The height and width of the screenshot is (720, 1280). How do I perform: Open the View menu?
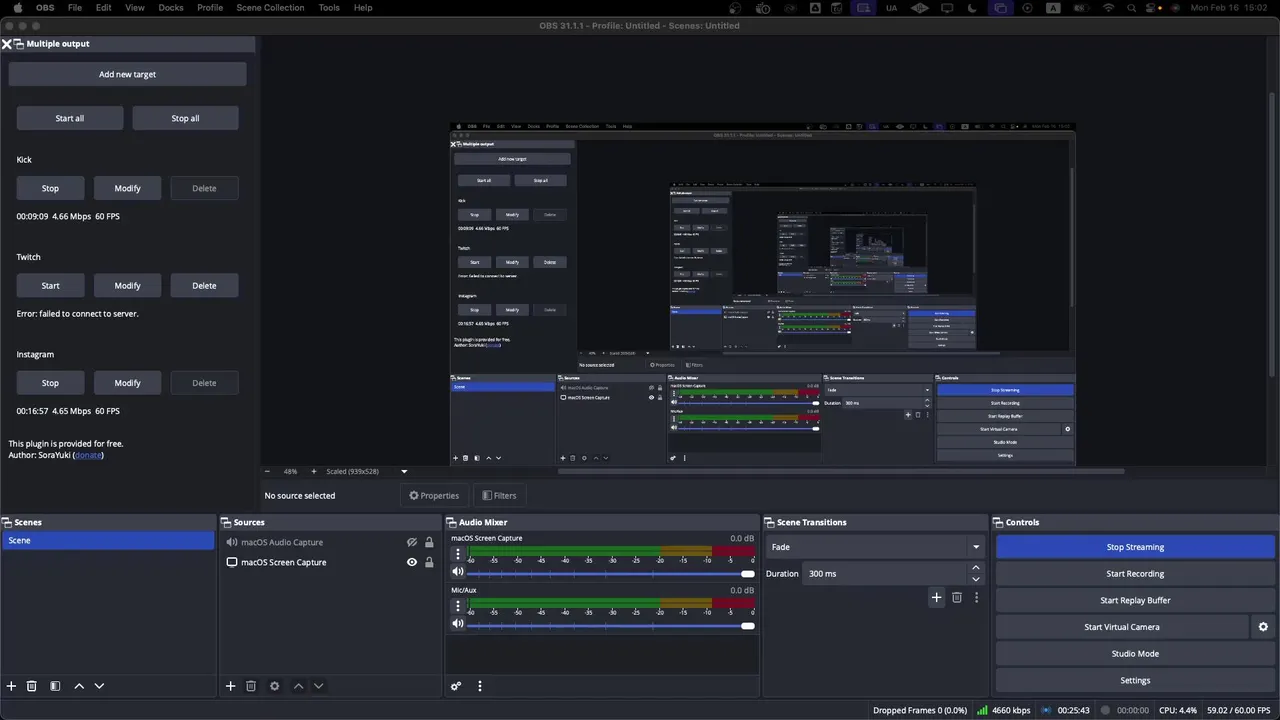click(x=135, y=7)
